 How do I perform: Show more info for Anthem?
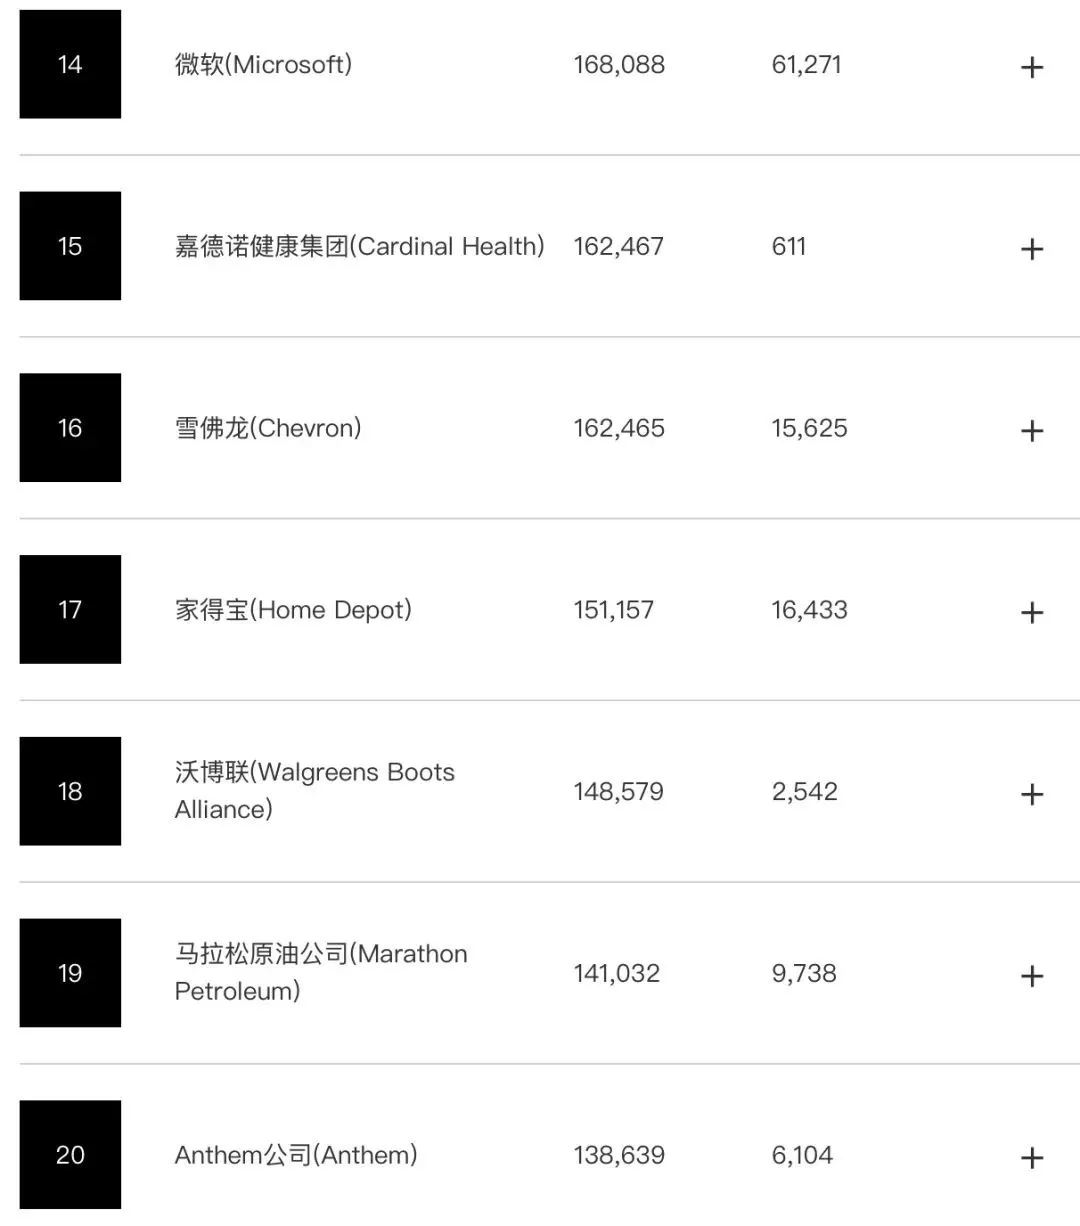click(1031, 1158)
